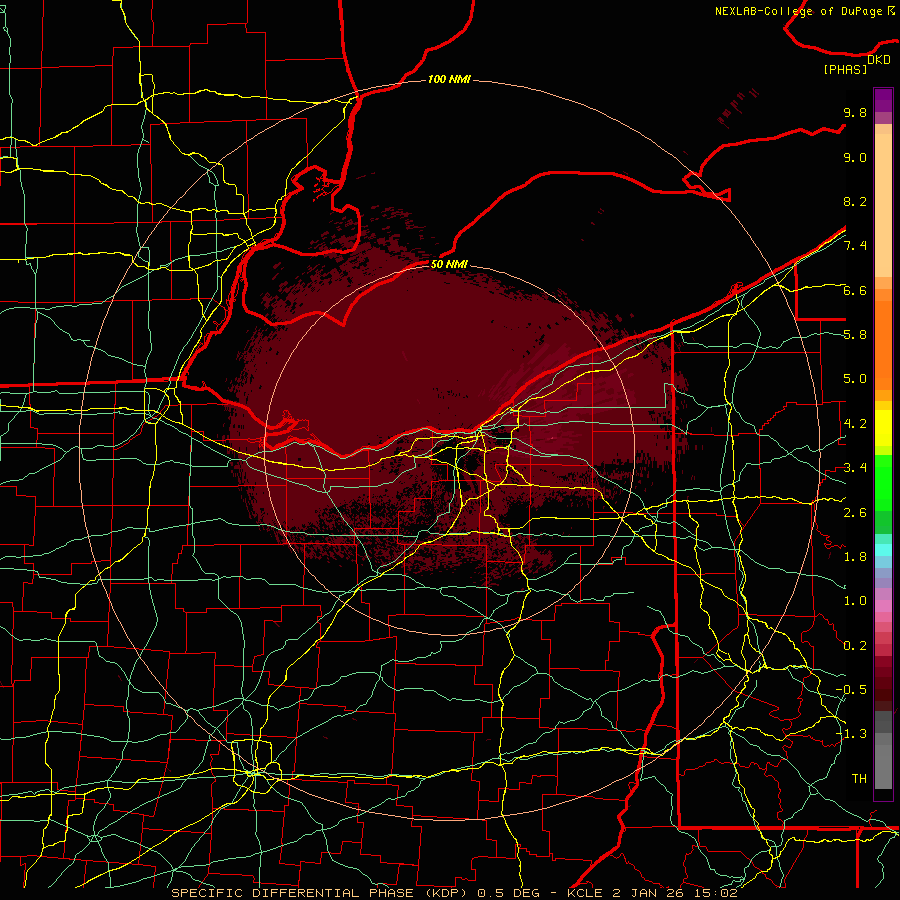Click the 2.6 value on the scale

[855, 513]
